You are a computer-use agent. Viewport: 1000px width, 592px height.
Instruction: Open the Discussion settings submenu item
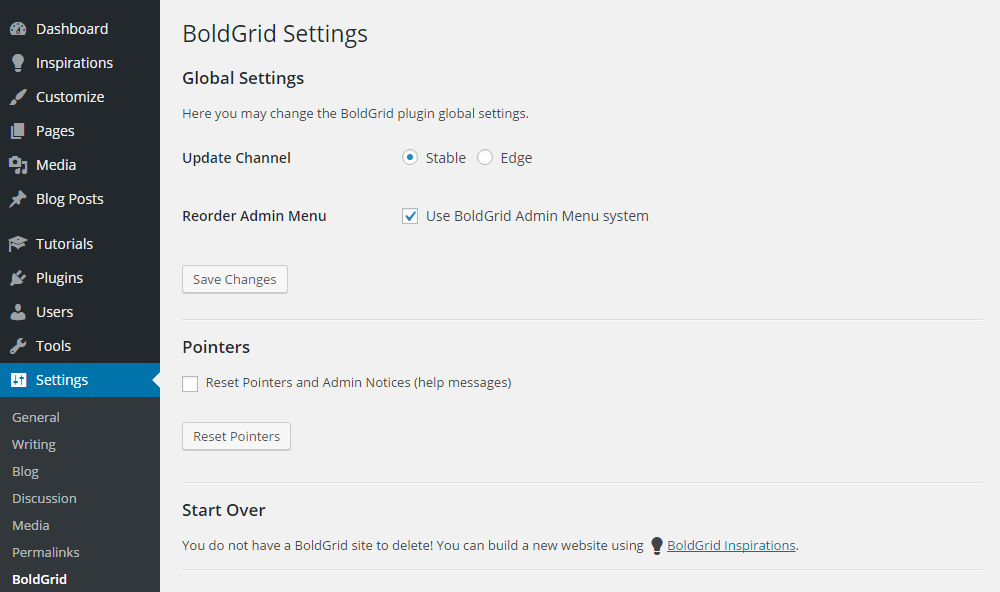click(x=44, y=498)
